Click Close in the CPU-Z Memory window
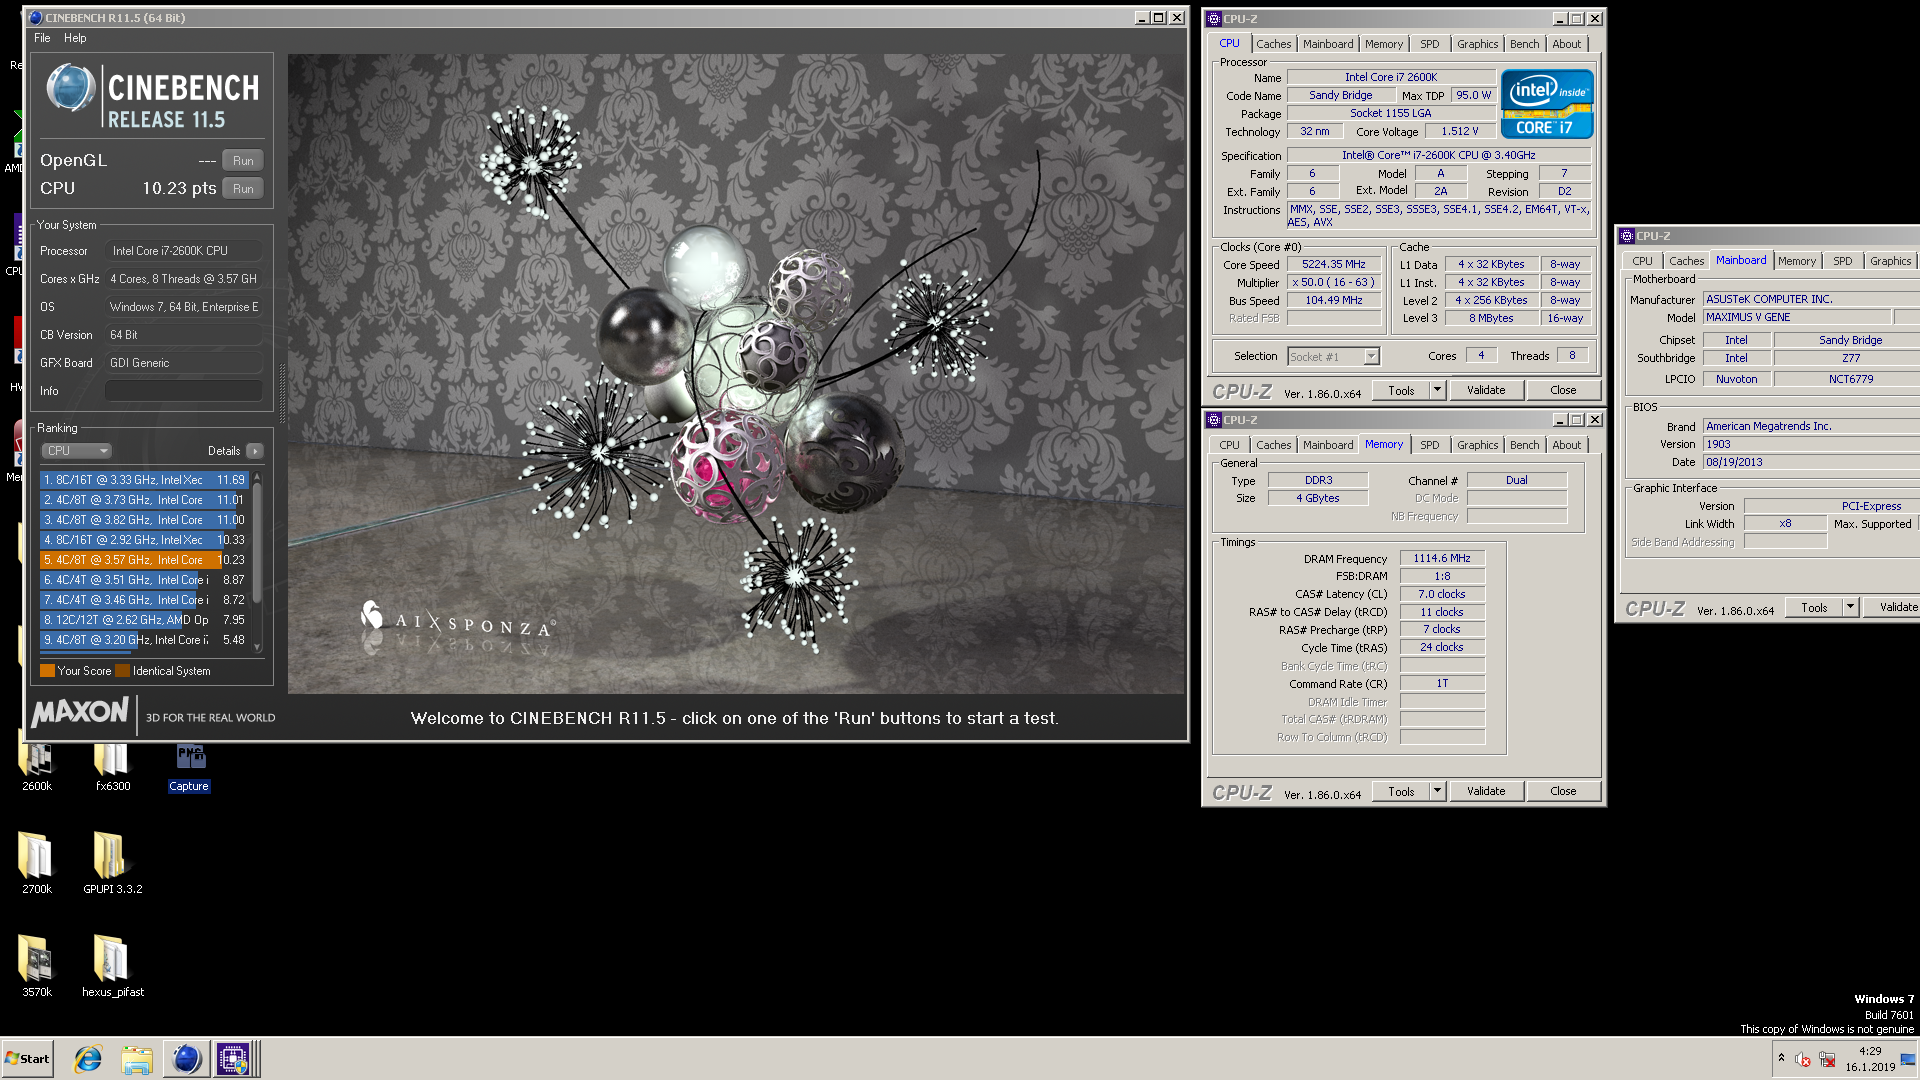The height and width of the screenshot is (1080, 1920). coord(1563,791)
